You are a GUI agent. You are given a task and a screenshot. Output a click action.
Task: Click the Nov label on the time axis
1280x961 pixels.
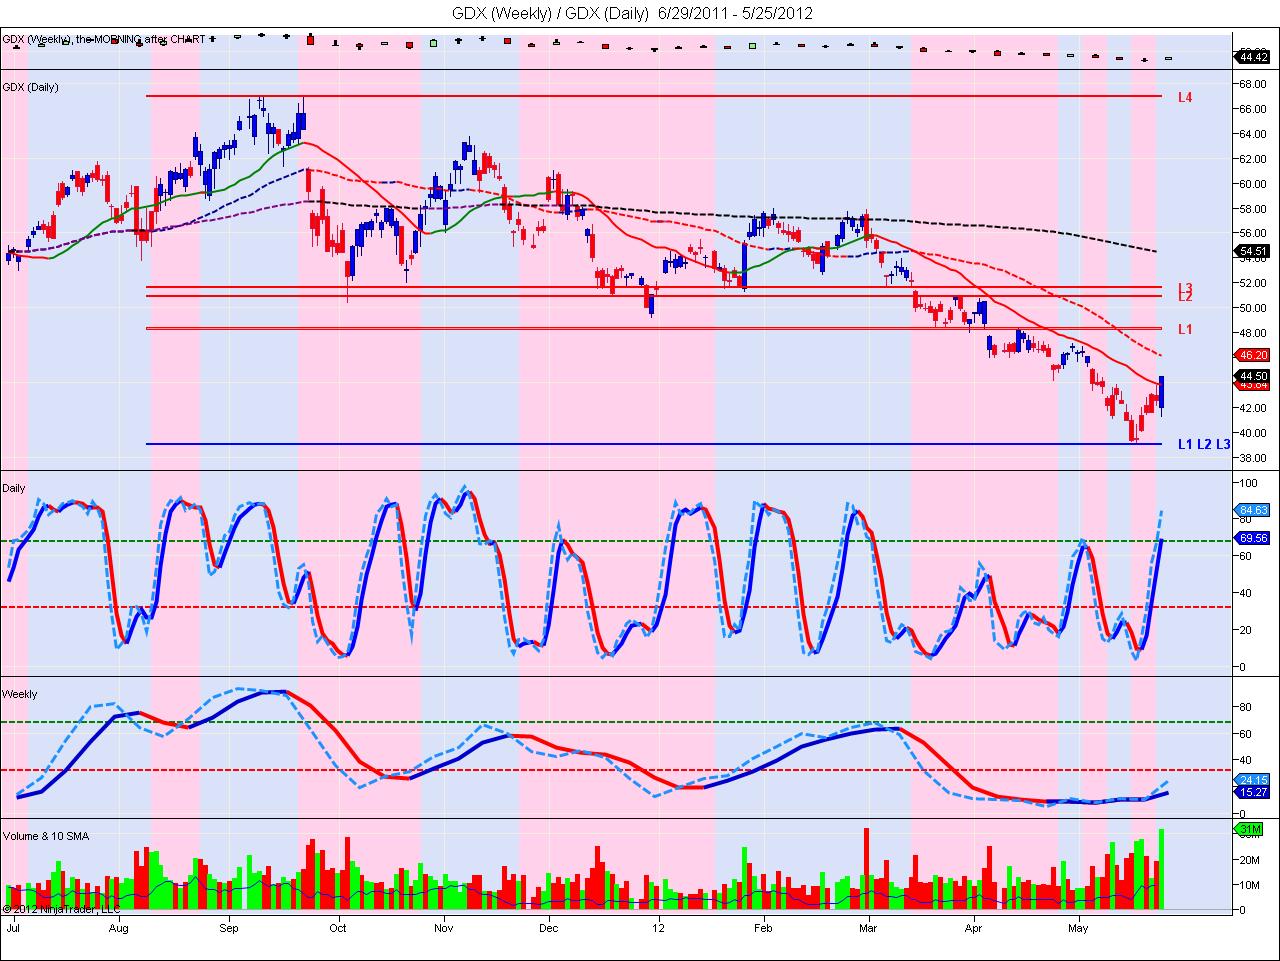[444, 927]
